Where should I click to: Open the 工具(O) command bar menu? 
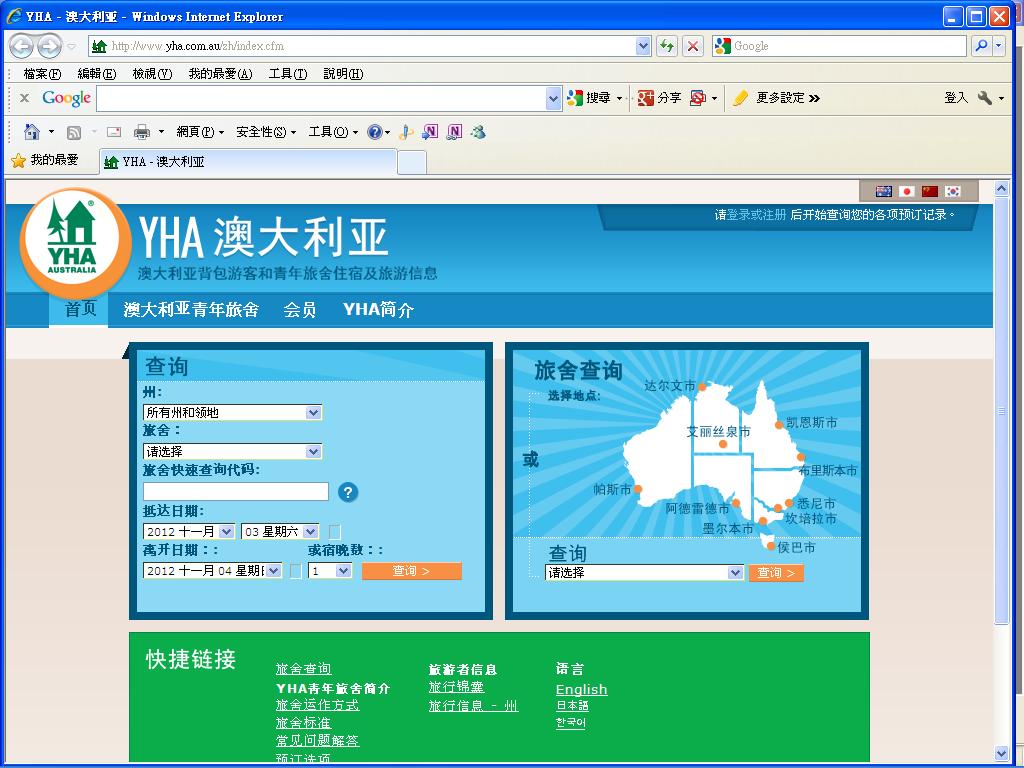click(333, 132)
